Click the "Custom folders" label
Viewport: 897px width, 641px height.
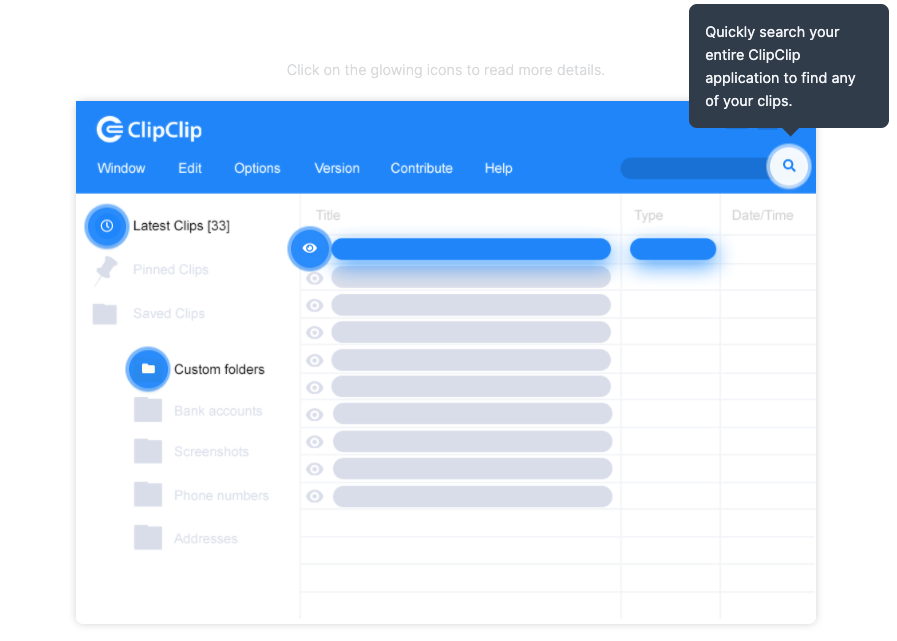click(219, 369)
